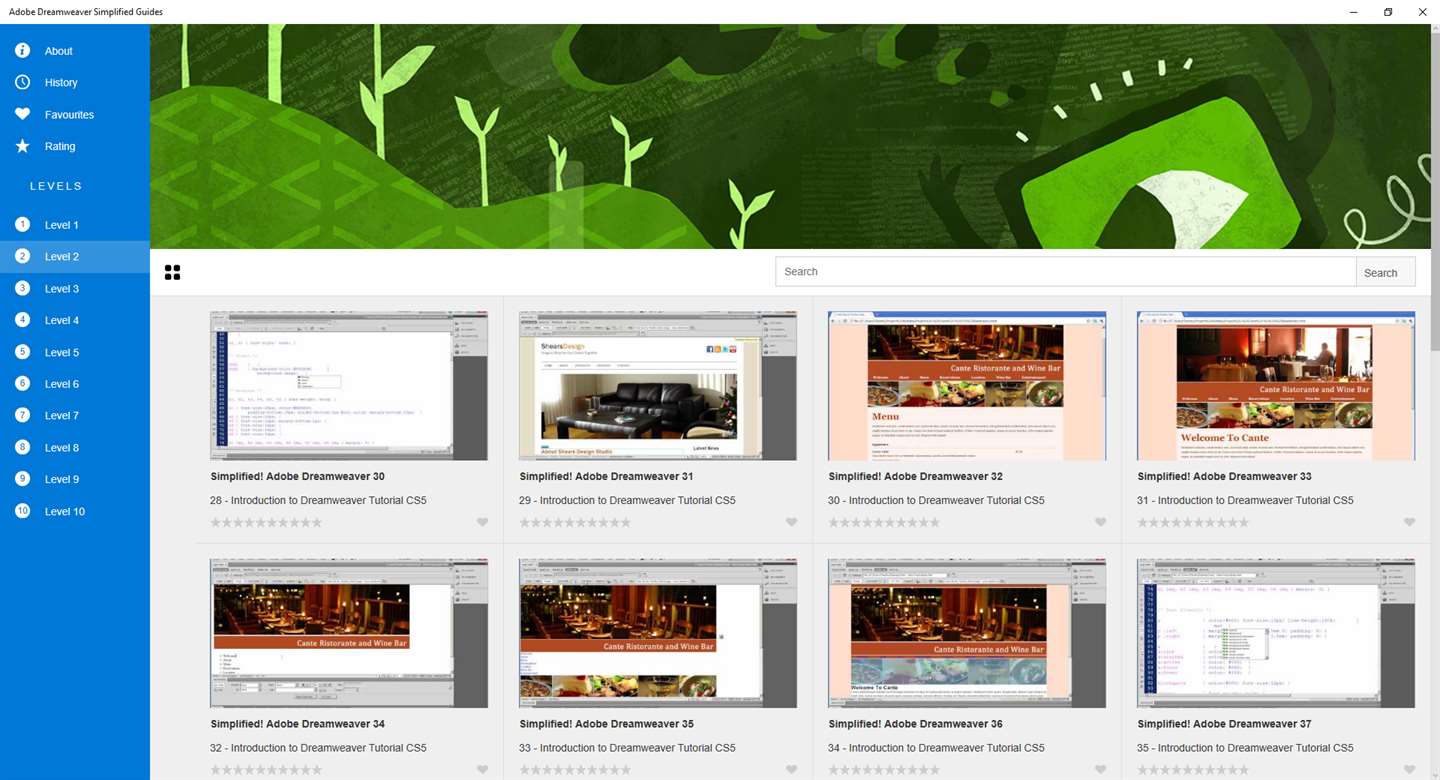Click '29 - Introduction to Dreamweaver Tutorial CS5'
Viewport: 1440px width, 780px height.
tap(628, 500)
